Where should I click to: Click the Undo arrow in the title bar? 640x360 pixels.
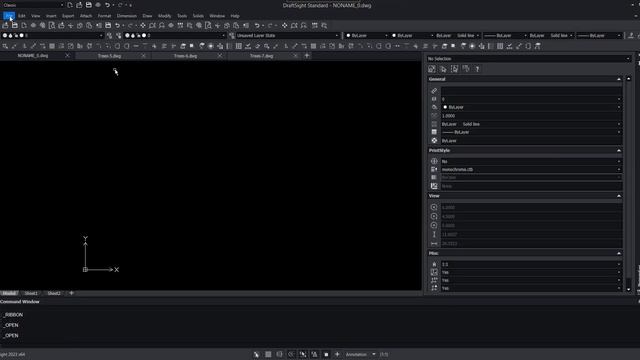107,5
